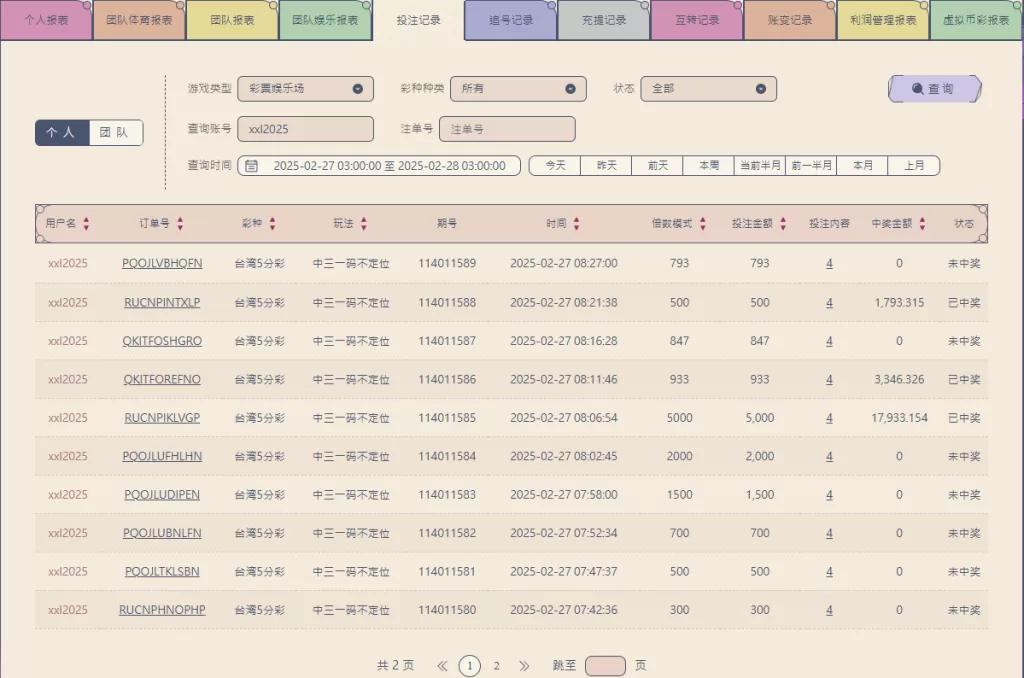Open order link PQOJLTKLSBN
This screenshot has height=678, width=1024.
[x=162, y=572]
